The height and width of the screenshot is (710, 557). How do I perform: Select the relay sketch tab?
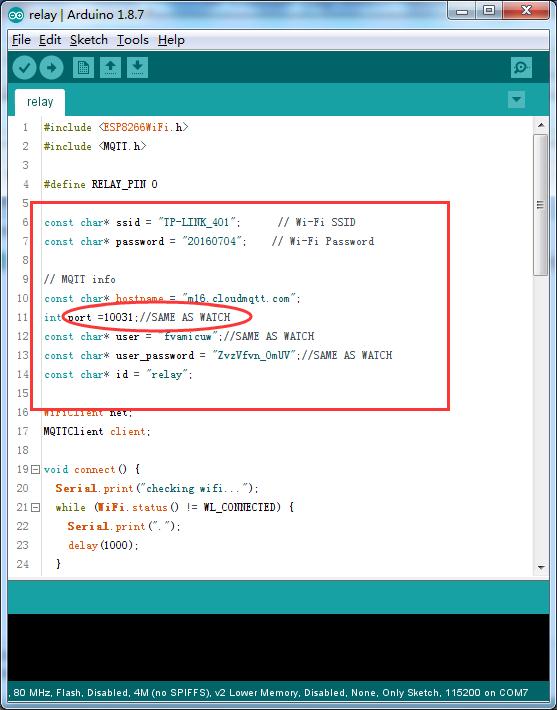40,102
